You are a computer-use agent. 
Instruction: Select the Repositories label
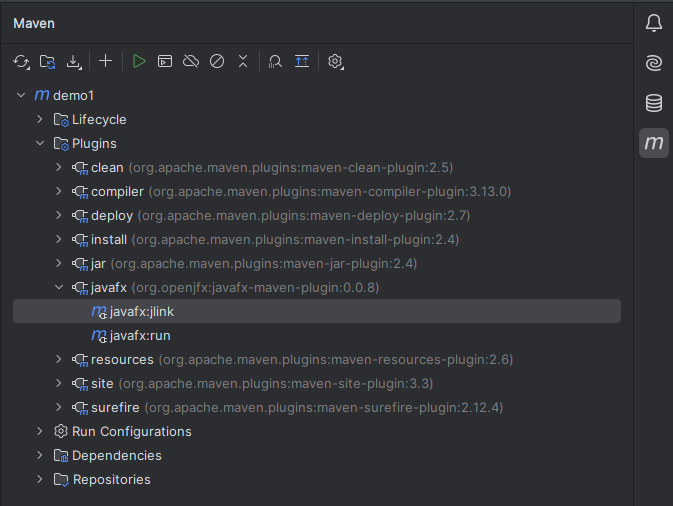pos(112,479)
